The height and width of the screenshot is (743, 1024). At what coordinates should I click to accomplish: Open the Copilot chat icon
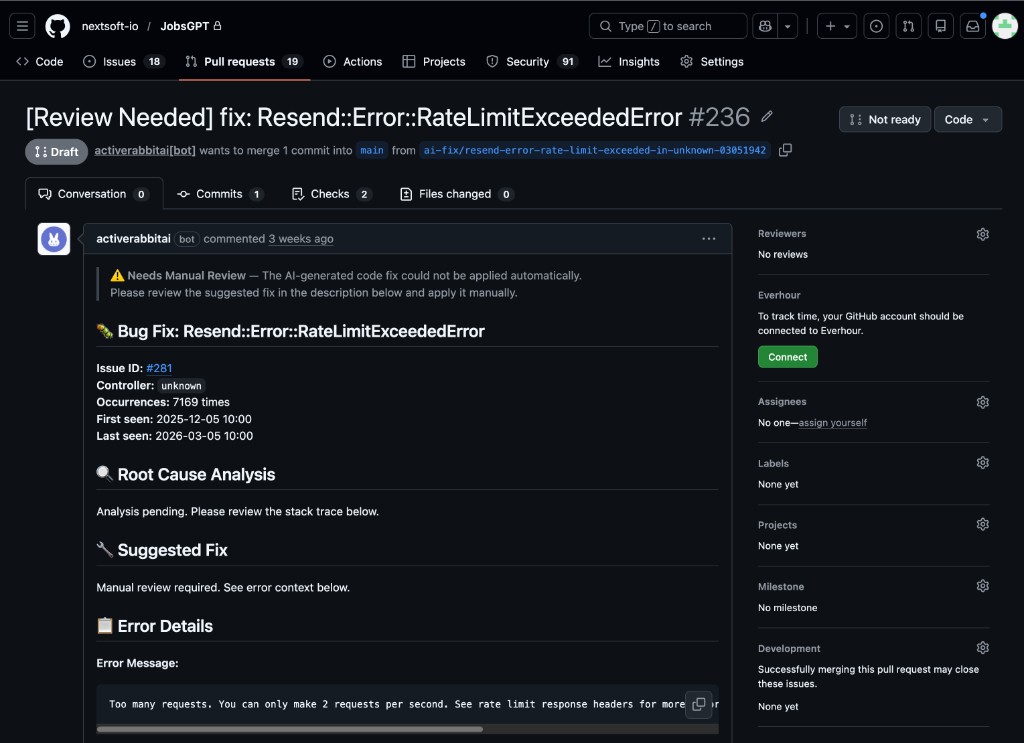(765, 26)
